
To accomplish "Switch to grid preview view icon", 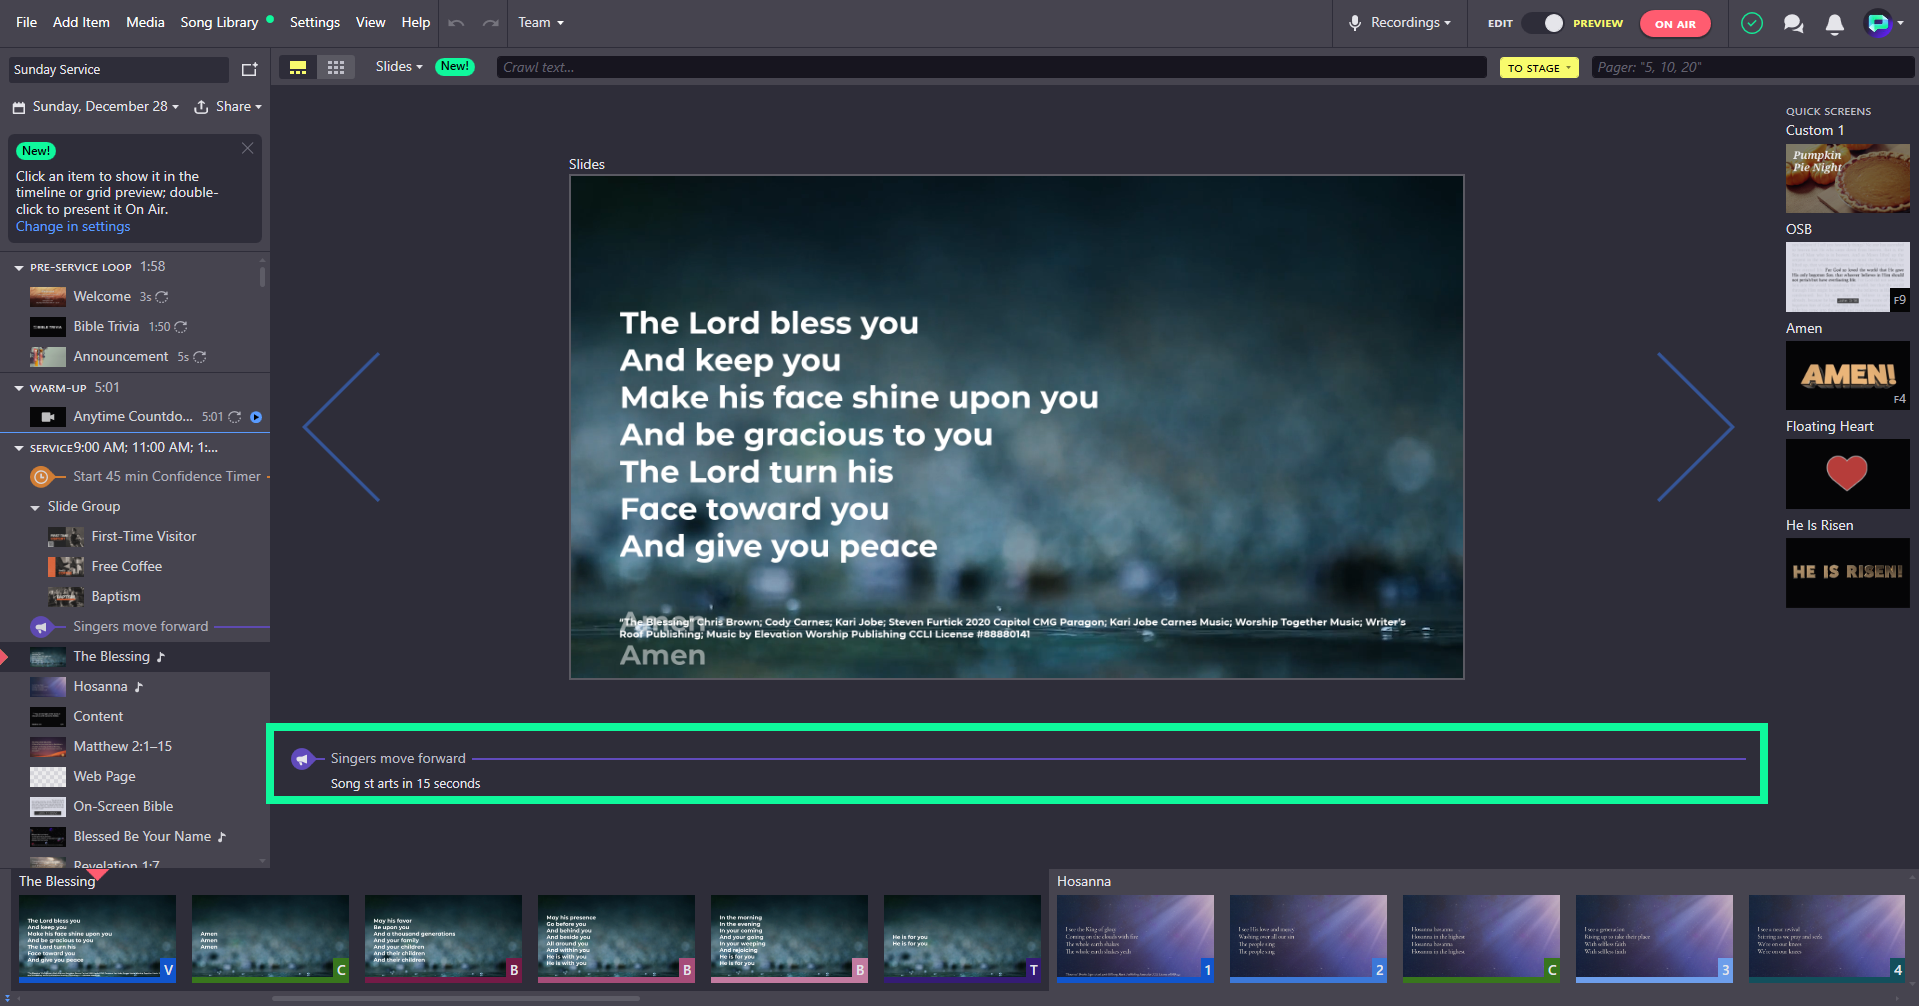I will pos(336,67).
